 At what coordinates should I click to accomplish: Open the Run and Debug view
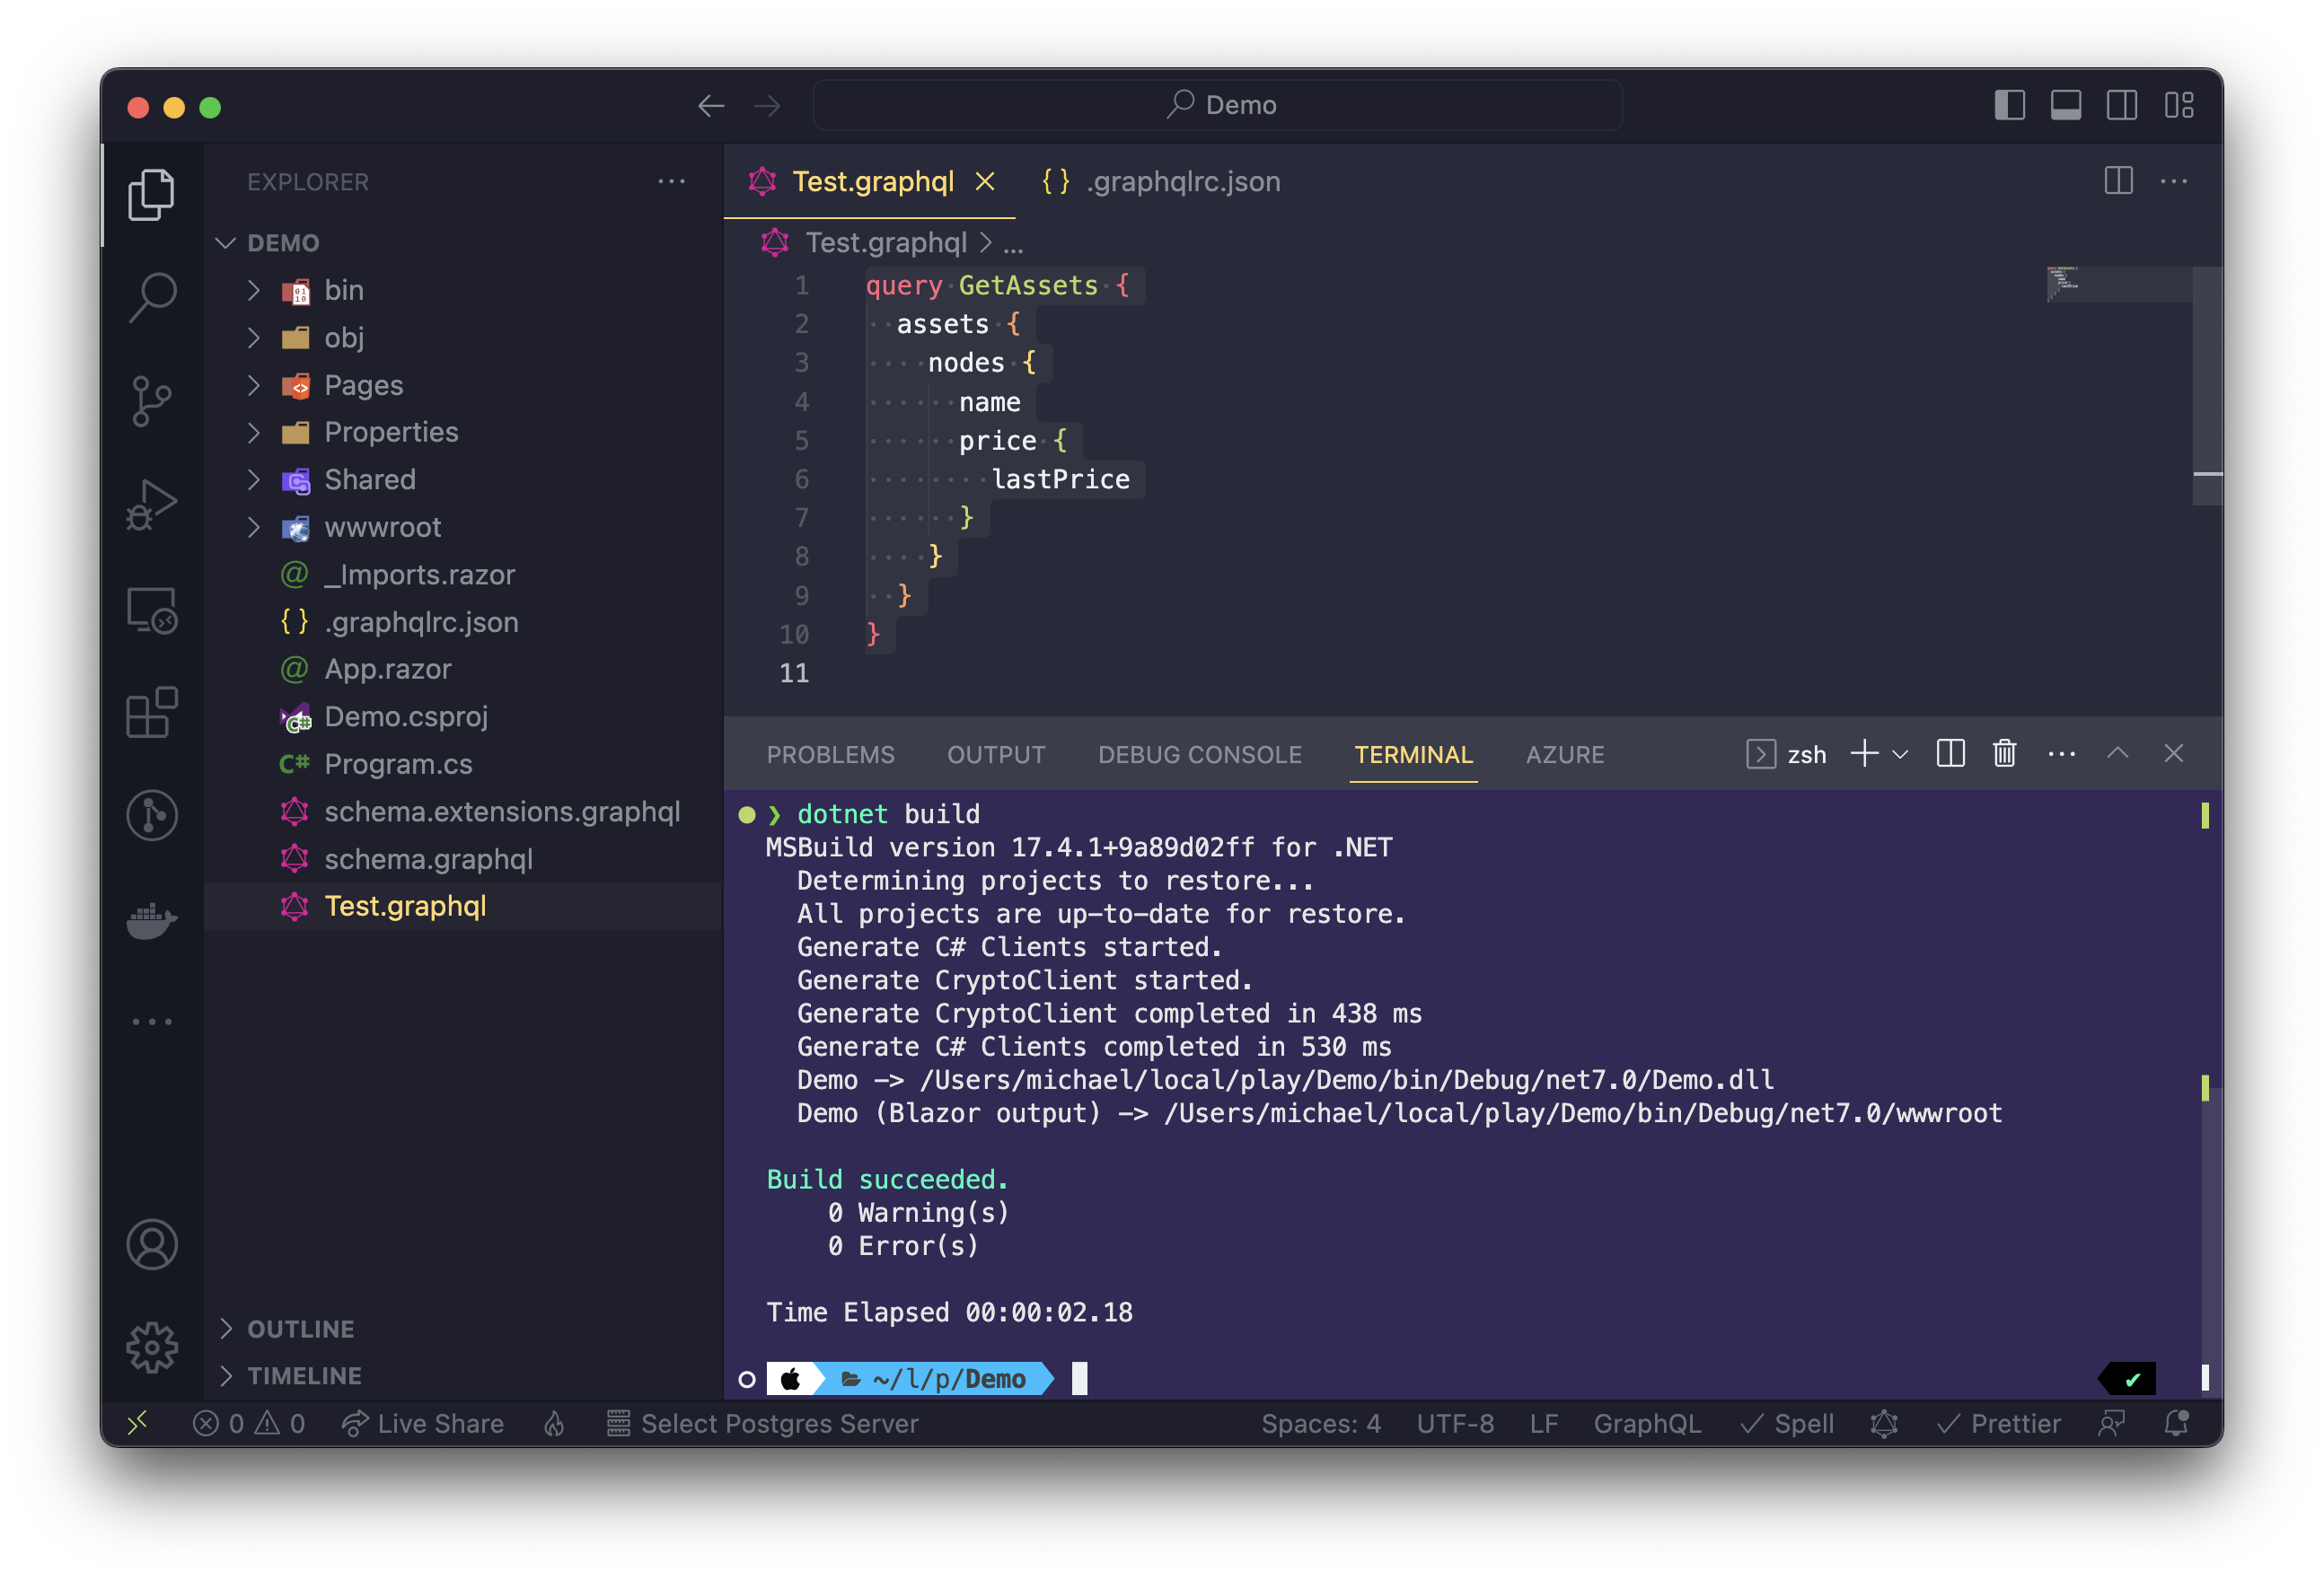click(x=152, y=505)
